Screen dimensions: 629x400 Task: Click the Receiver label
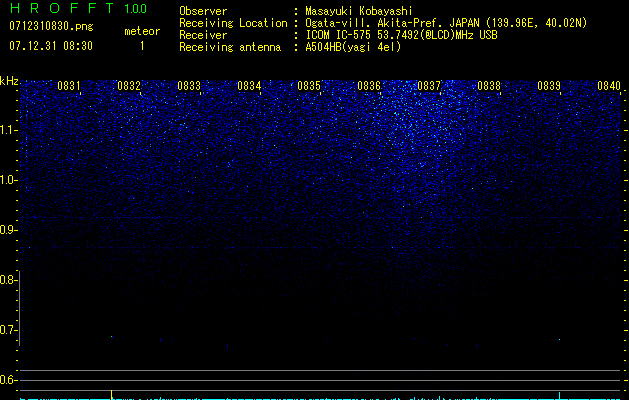203,35
